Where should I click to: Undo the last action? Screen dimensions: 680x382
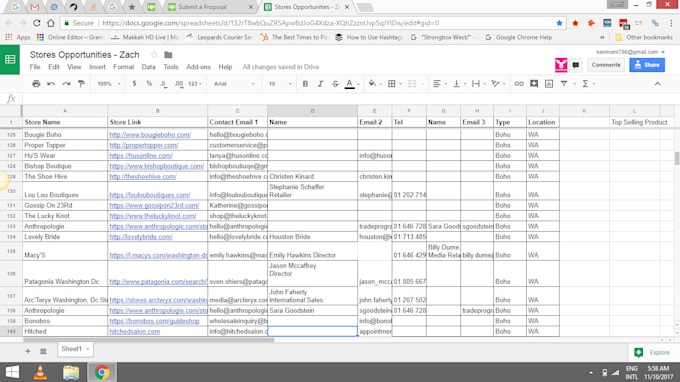51,84
